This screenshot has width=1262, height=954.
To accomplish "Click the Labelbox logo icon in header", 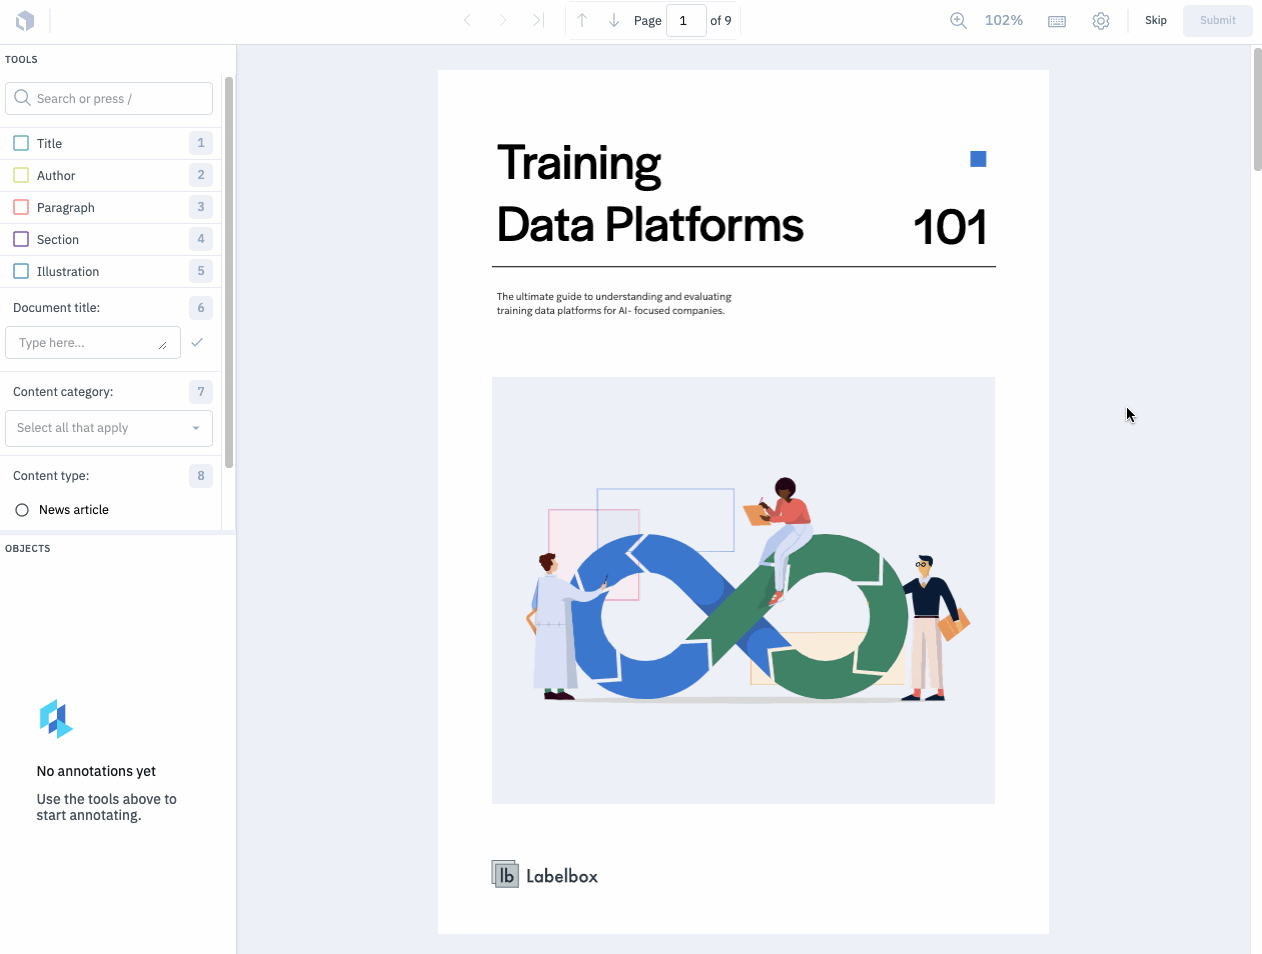I will [x=25, y=20].
